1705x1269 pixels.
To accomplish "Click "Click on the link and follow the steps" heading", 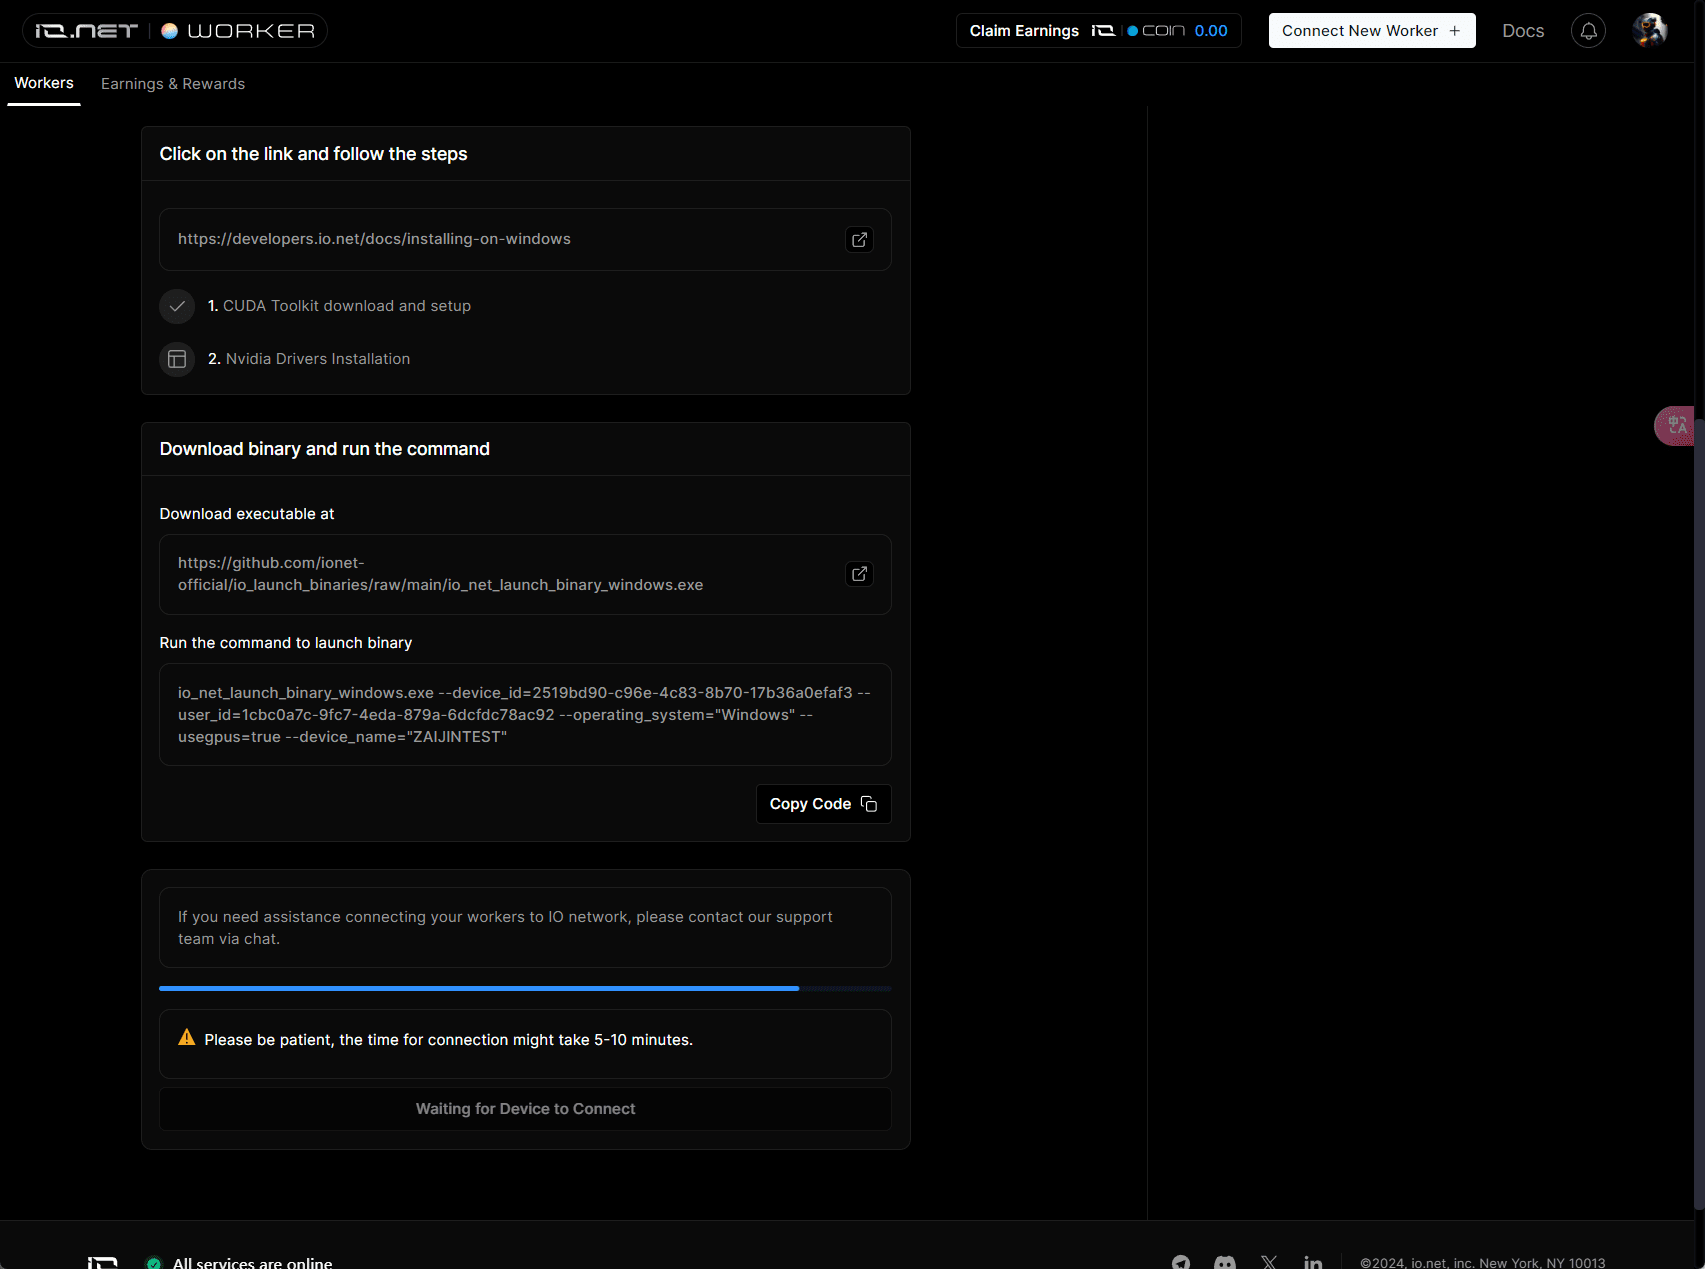I will click(313, 154).
